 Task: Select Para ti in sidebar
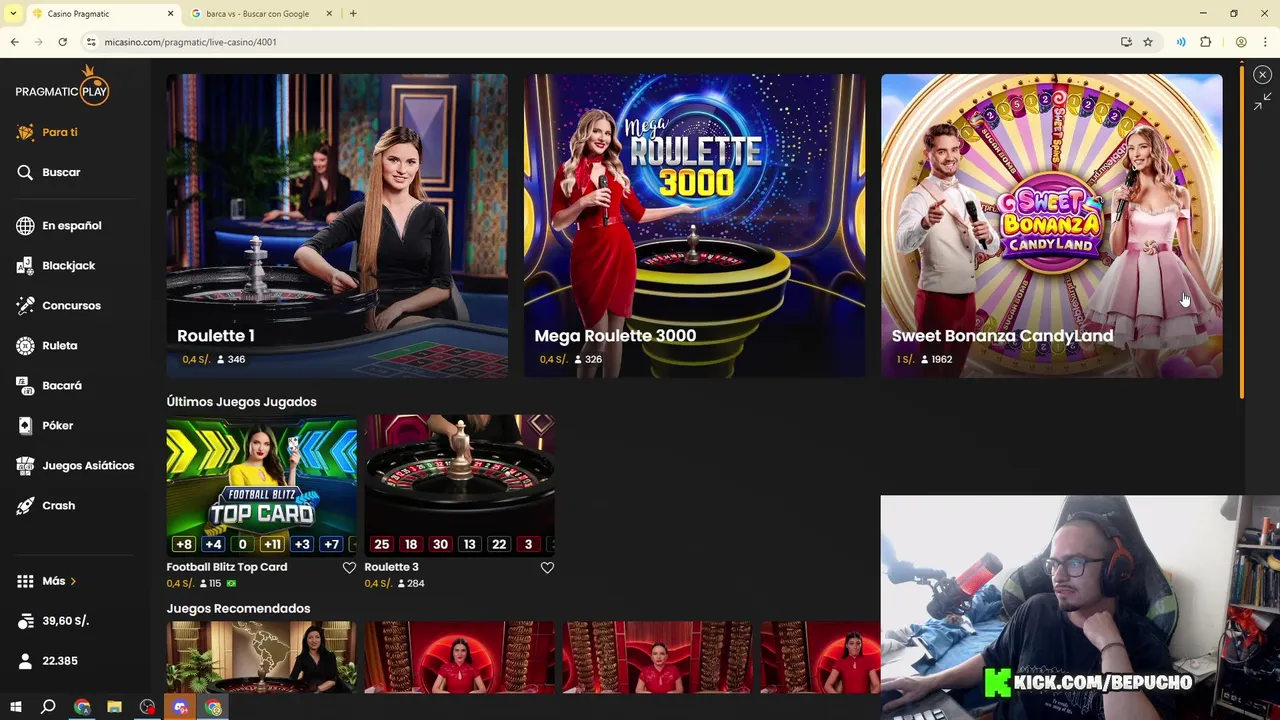47,132
